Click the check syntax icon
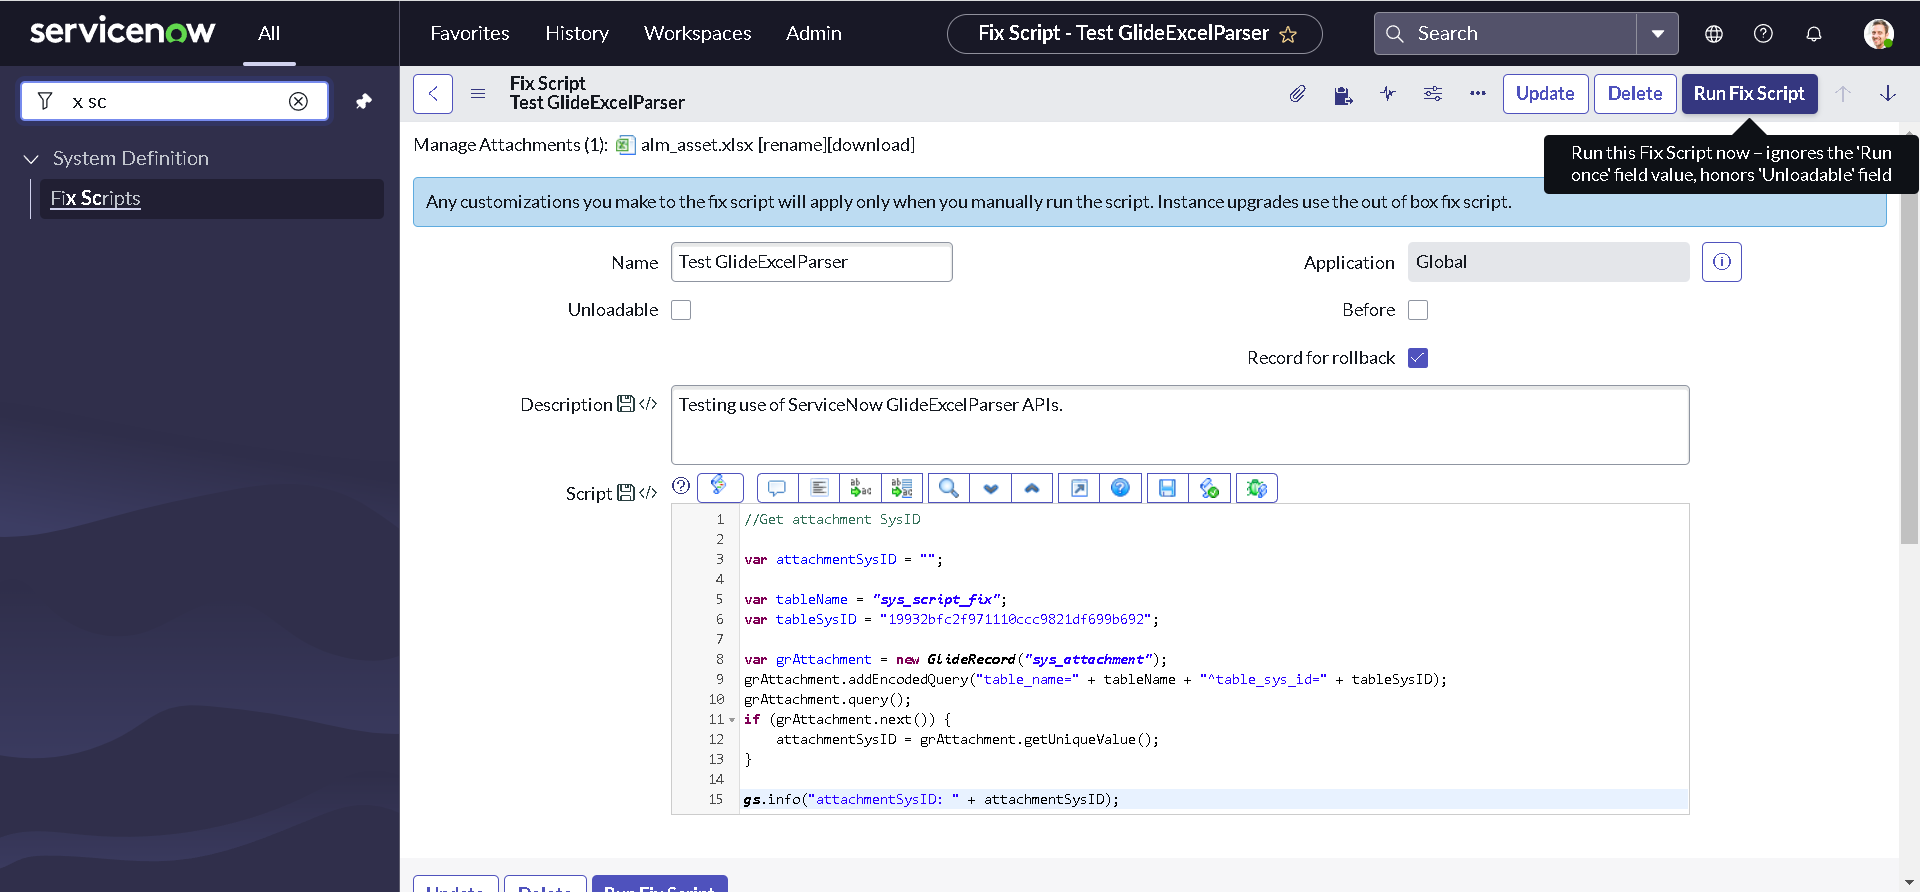This screenshot has width=1920, height=892. 1209,488
